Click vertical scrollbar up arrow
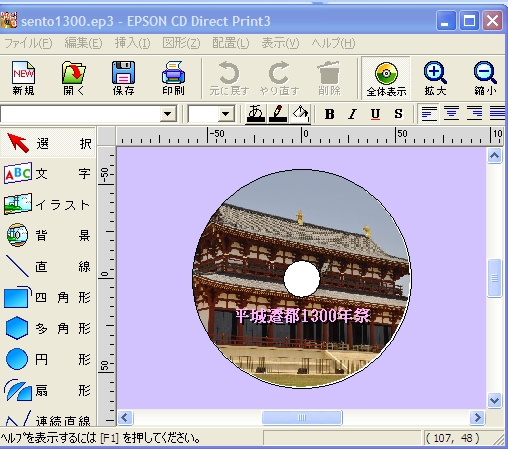508x449 pixels. [494, 155]
